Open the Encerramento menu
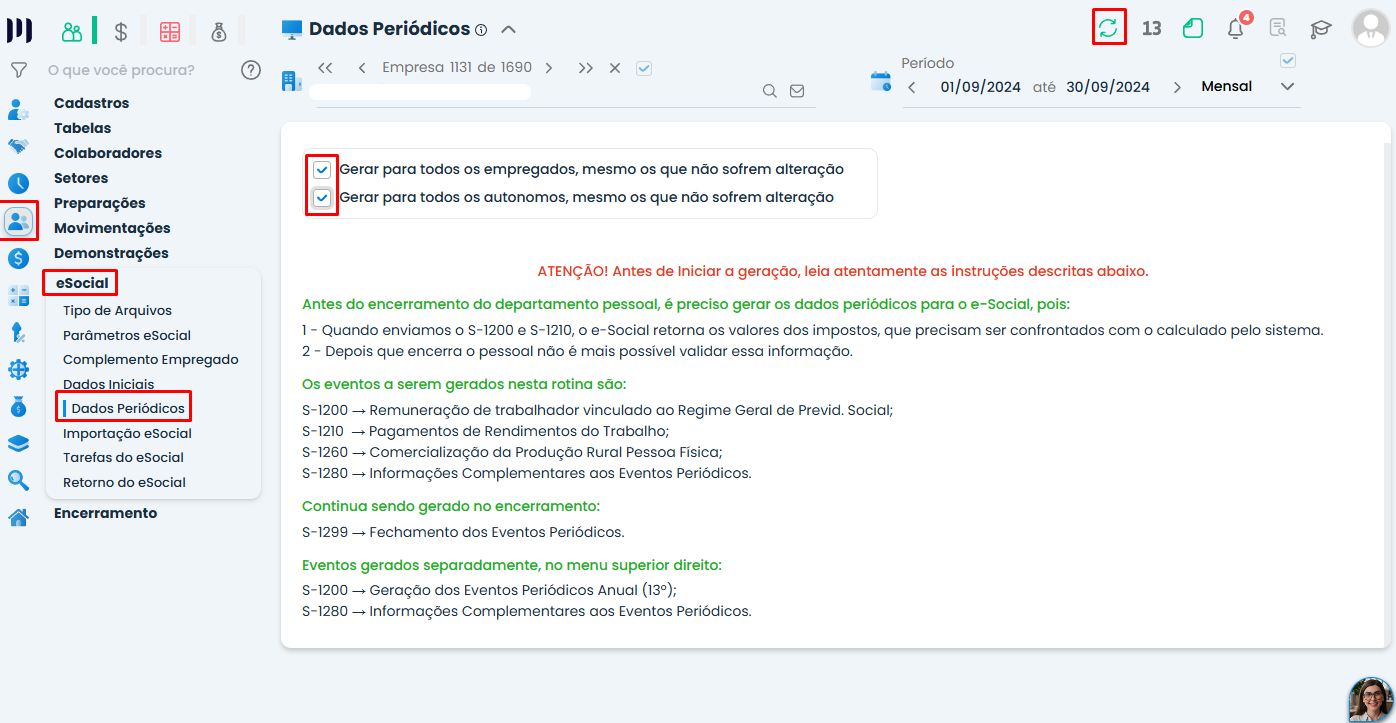 point(105,513)
